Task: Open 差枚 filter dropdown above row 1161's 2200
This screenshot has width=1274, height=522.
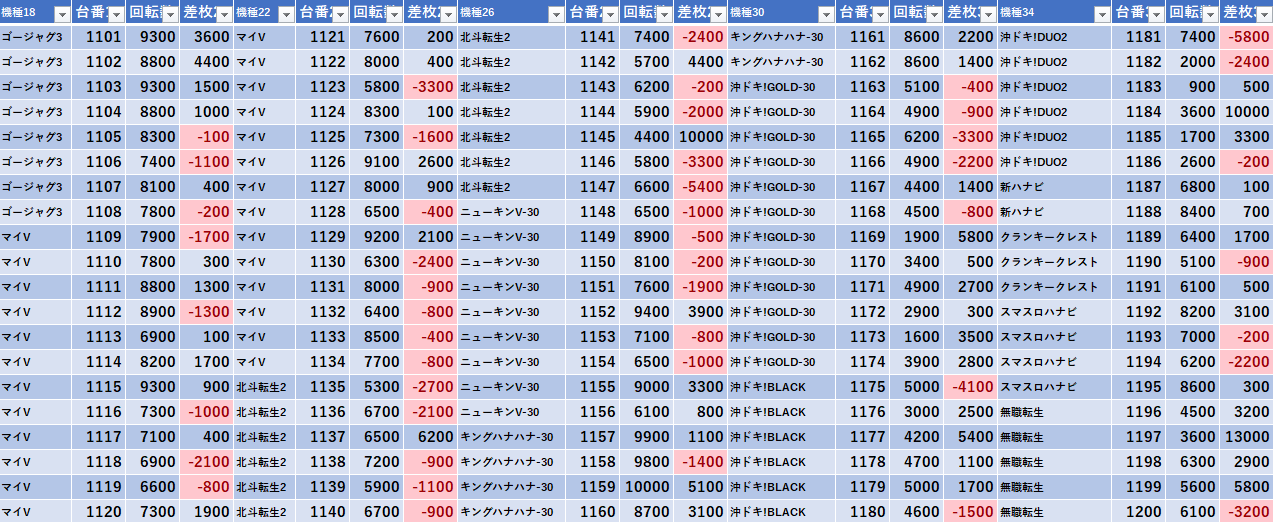Action: [987, 14]
